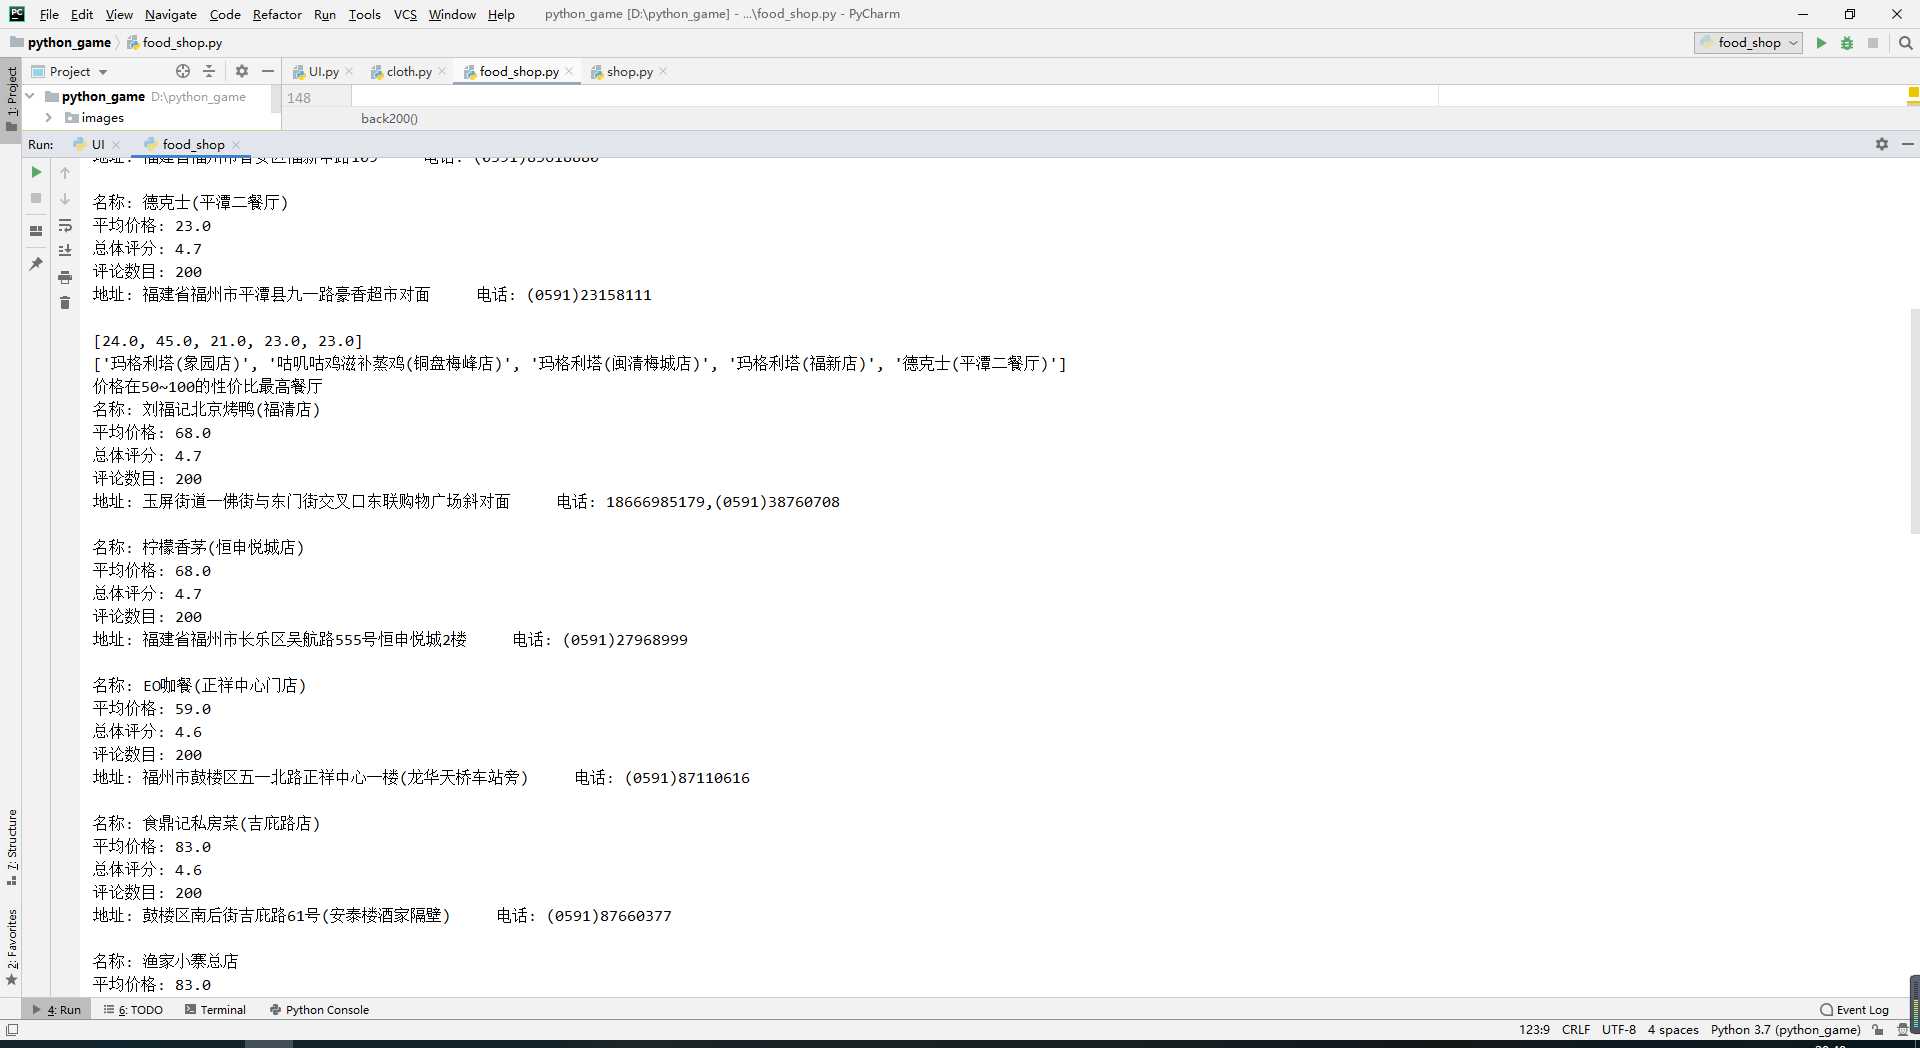Open Project panel settings gear
Image resolution: width=1920 pixels, height=1048 pixels.
[241, 71]
